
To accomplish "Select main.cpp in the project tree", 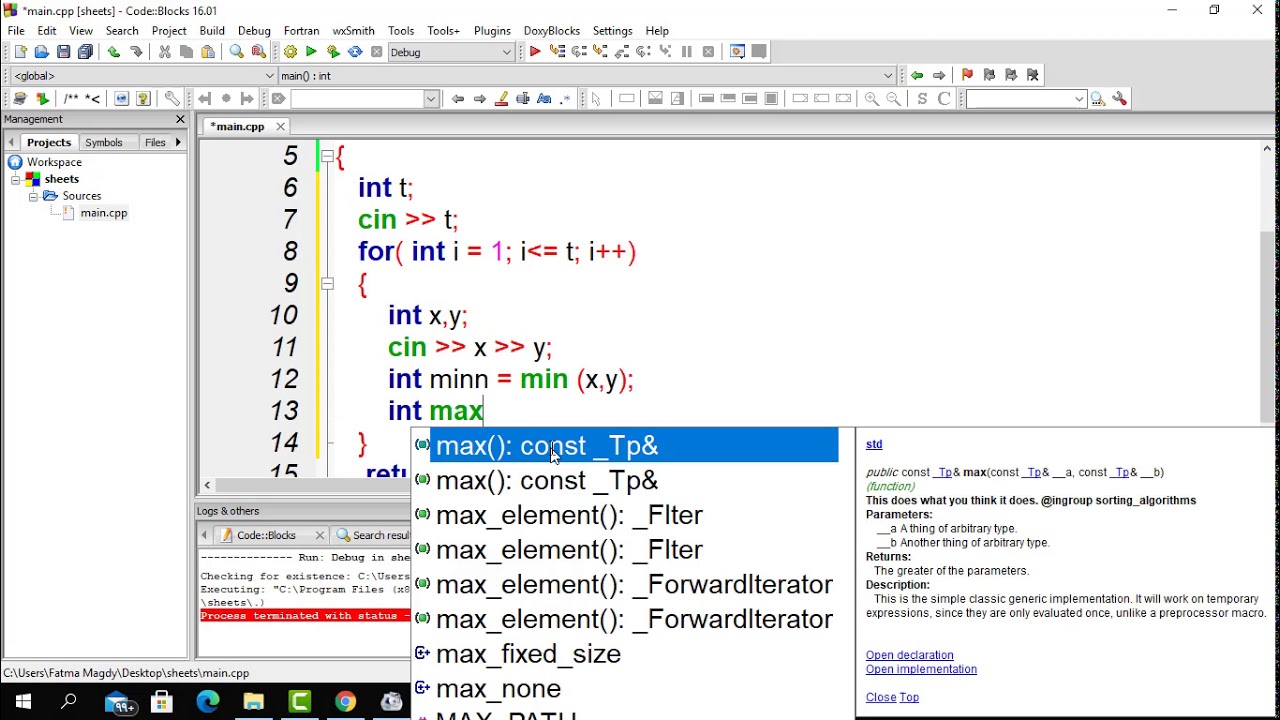I will point(104,213).
